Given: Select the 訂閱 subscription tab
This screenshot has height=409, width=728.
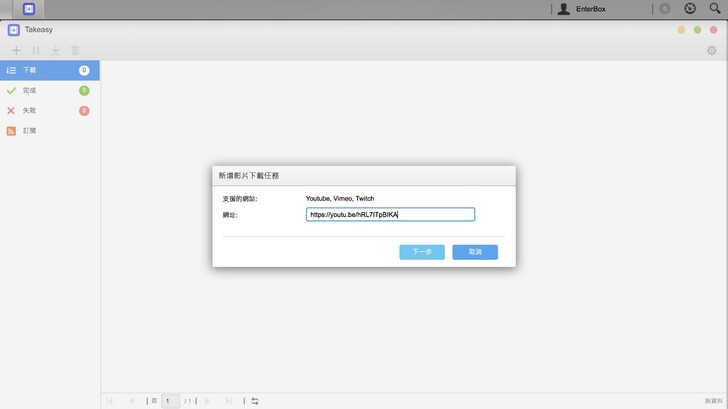Looking at the screenshot, I should pyautogui.click(x=50, y=131).
